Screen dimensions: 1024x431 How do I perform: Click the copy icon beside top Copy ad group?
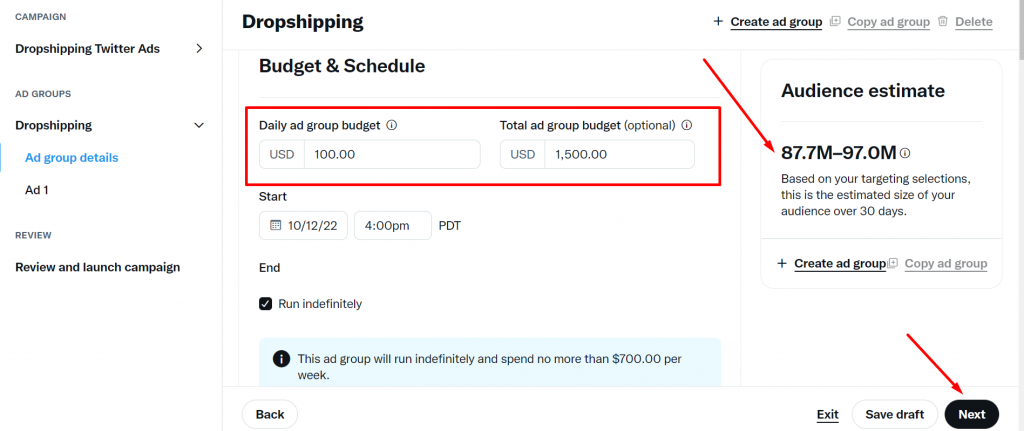pos(835,22)
